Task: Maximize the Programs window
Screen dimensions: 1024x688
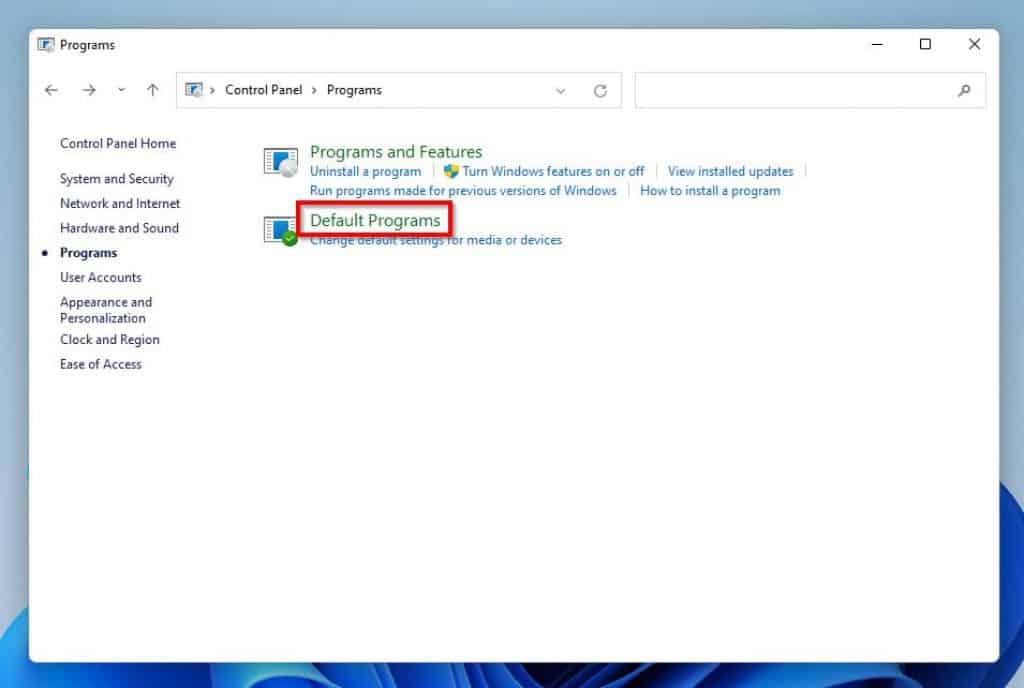Action: point(925,44)
